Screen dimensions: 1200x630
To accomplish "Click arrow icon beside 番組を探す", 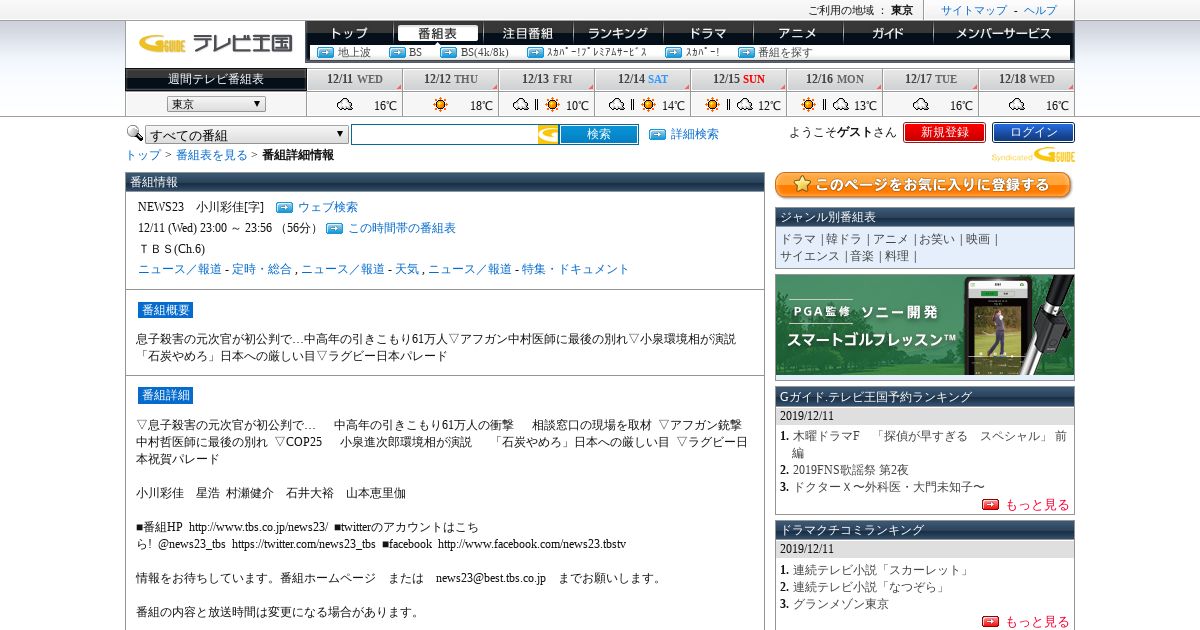I will tap(746, 52).
